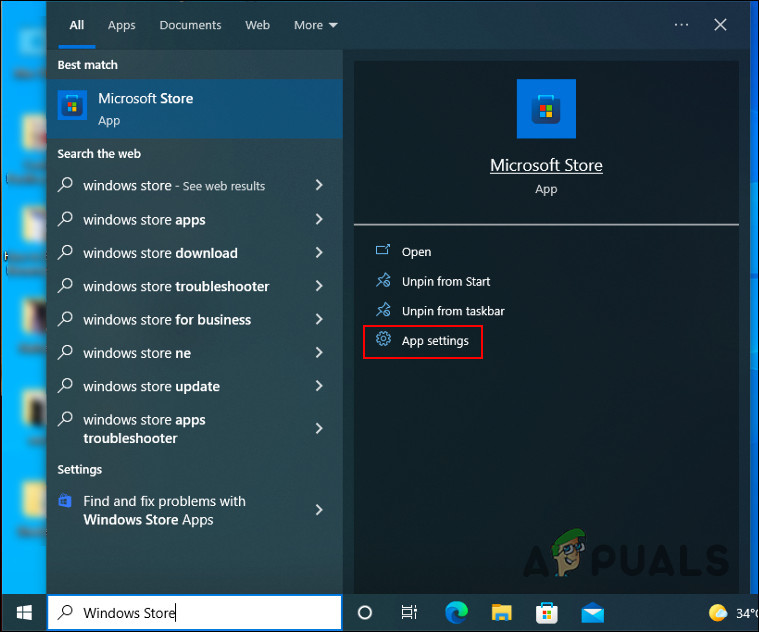Open the More filter dropdown
This screenshot has width=759, height=632.
click(316, 25)
